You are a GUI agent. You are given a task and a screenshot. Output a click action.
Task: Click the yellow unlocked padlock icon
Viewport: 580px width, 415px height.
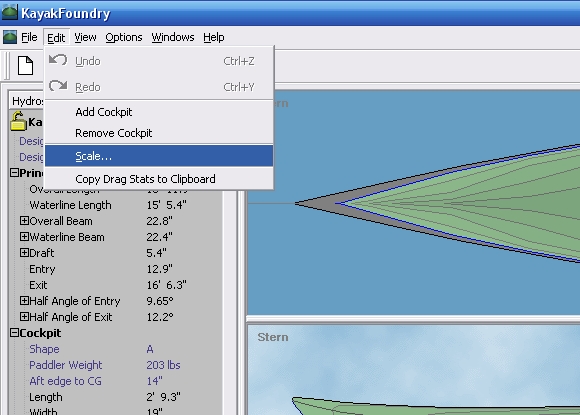coord(18,121)
